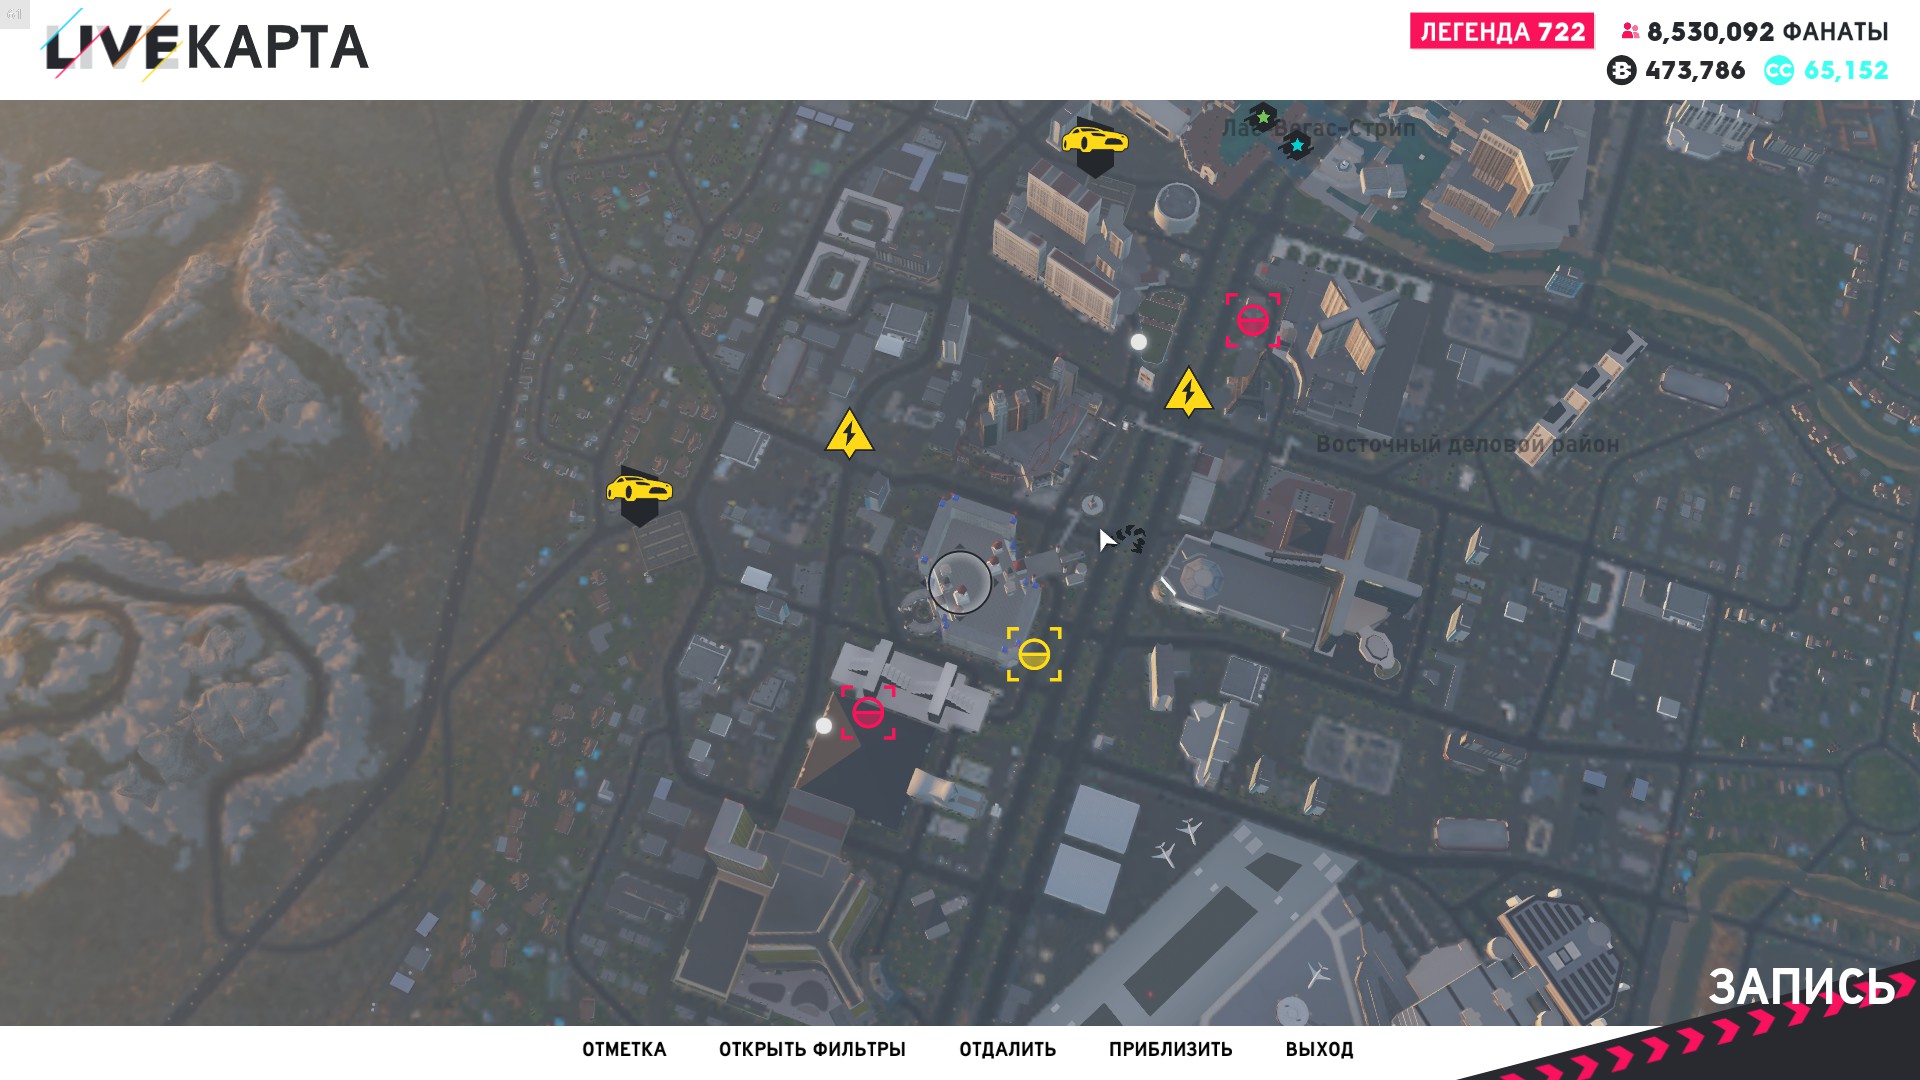Click the lightning warning triangle east of the western car icon
The height and width of the screenshot is (1080, 1920).
849,434
